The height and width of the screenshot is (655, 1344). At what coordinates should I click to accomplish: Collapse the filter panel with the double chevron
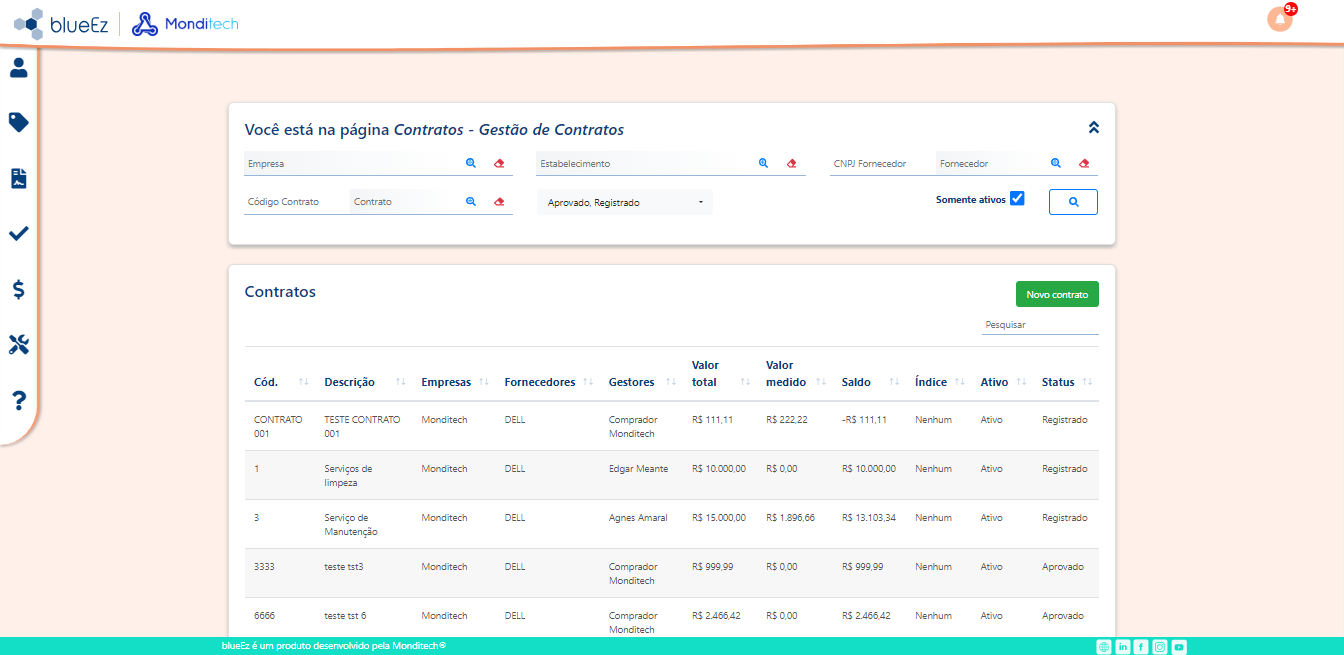pos(1093,127)
